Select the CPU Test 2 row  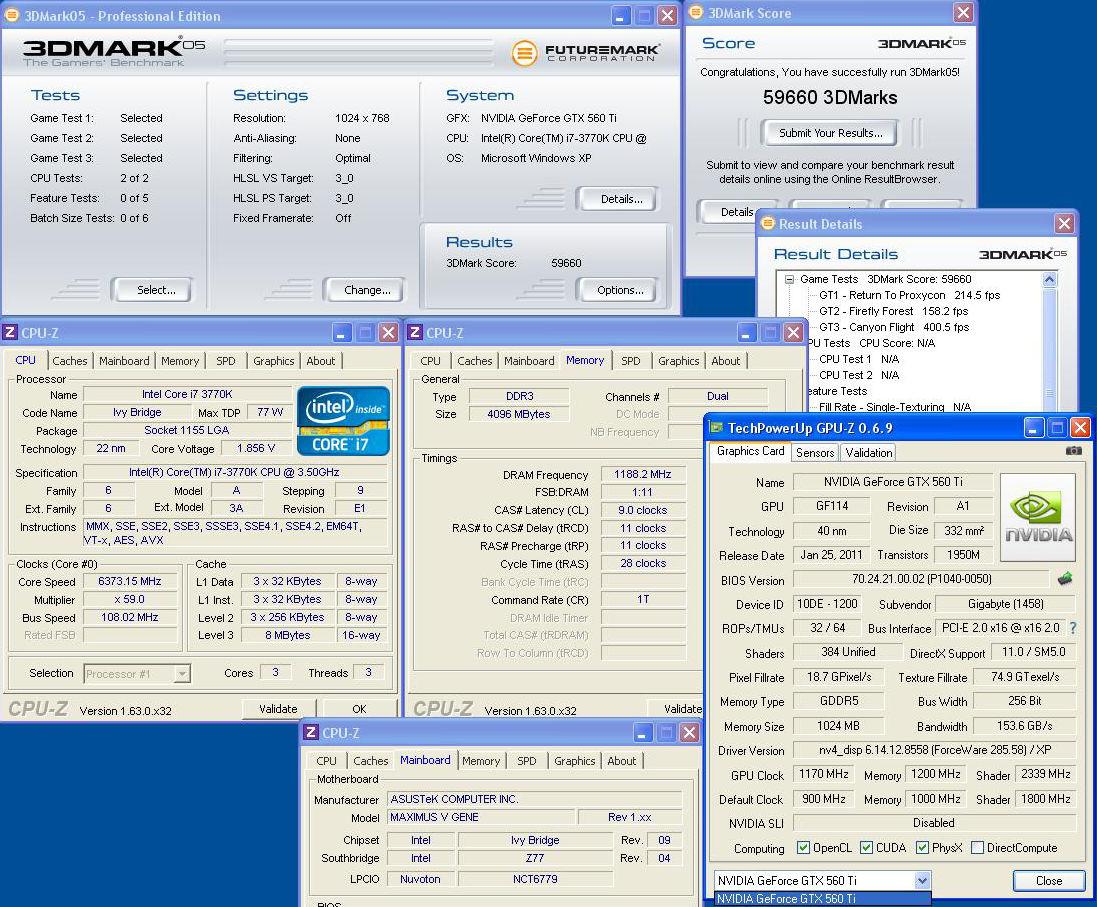coord(858,375)
